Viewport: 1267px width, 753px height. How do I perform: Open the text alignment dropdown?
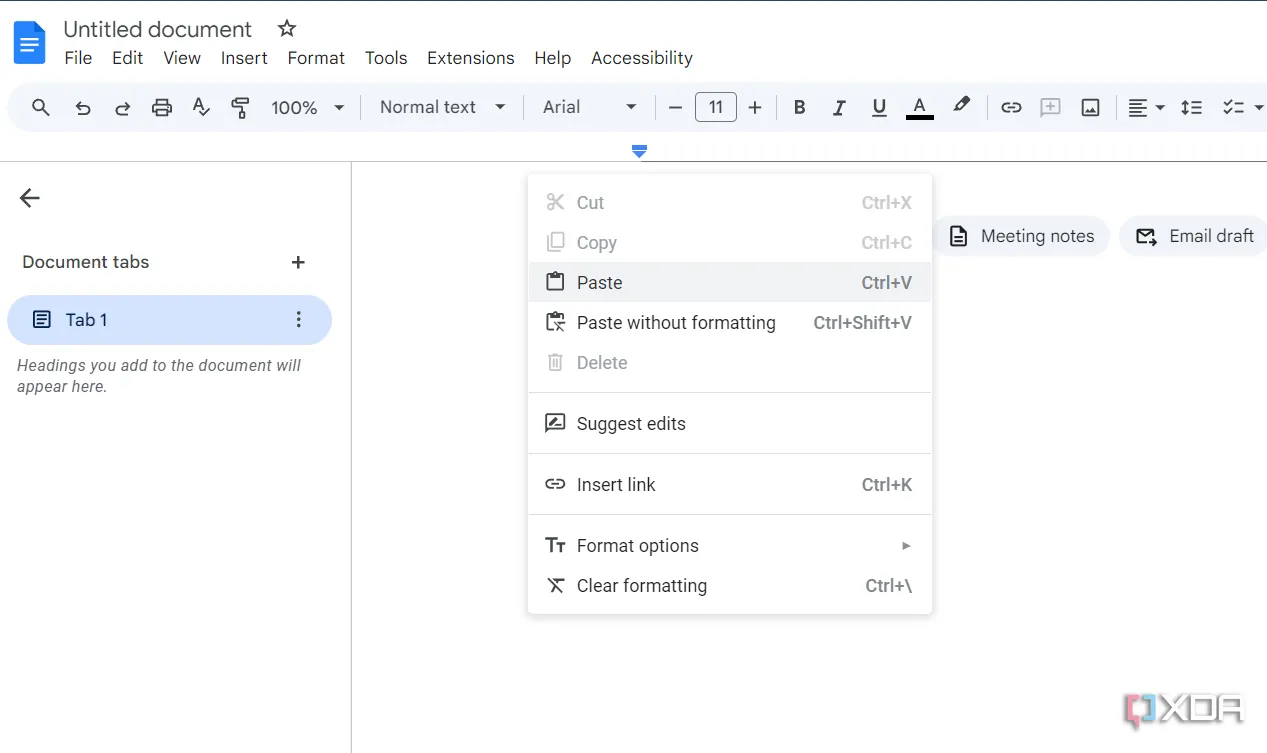1145,107
